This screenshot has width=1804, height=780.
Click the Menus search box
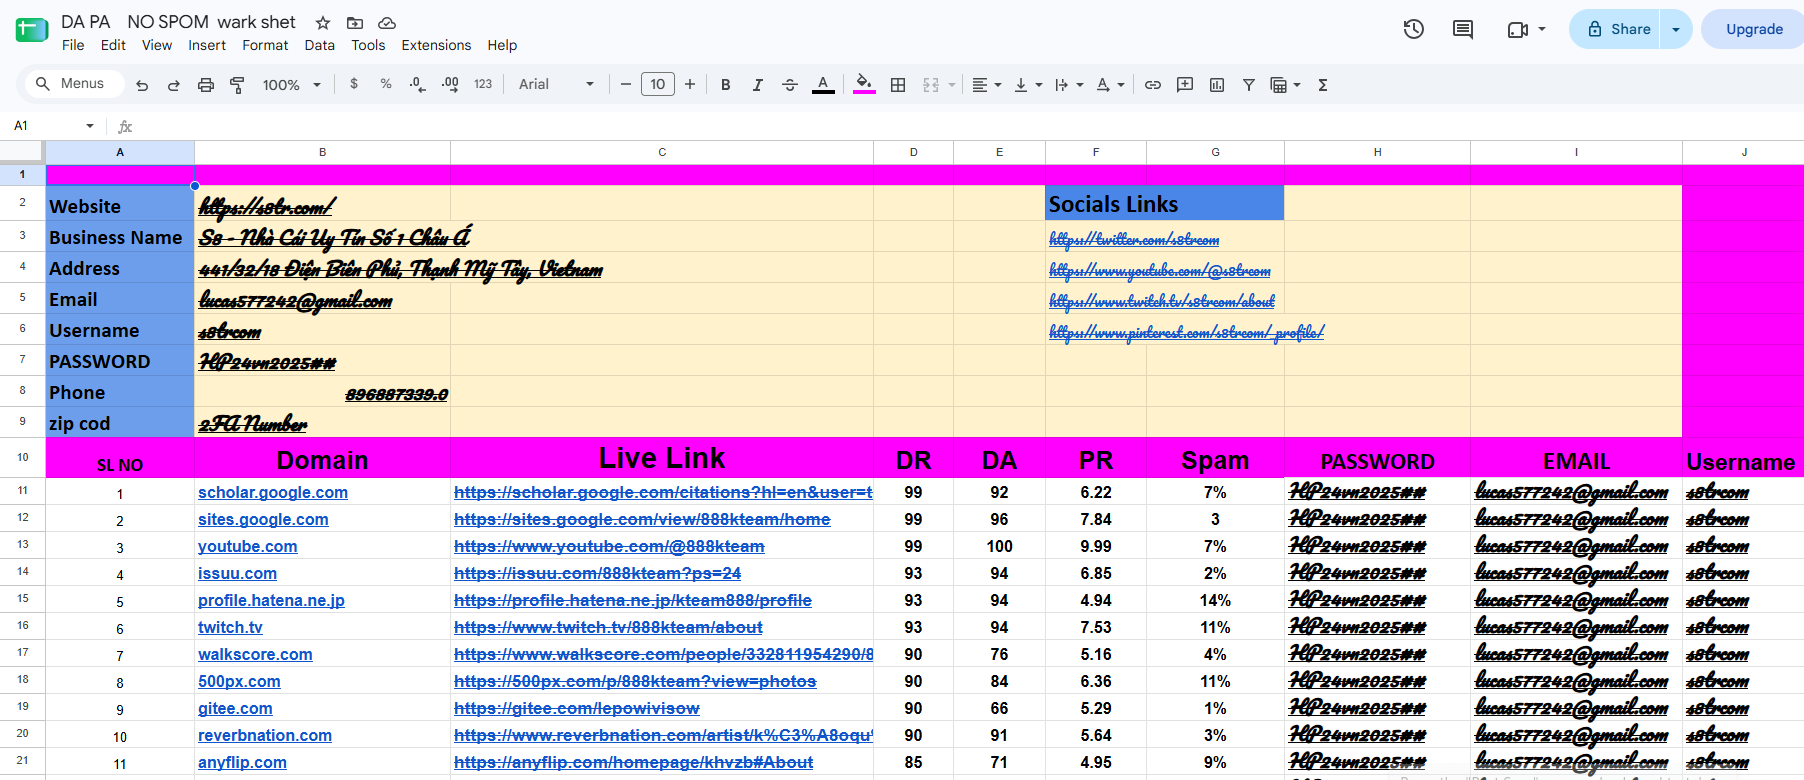click(74, 84)
